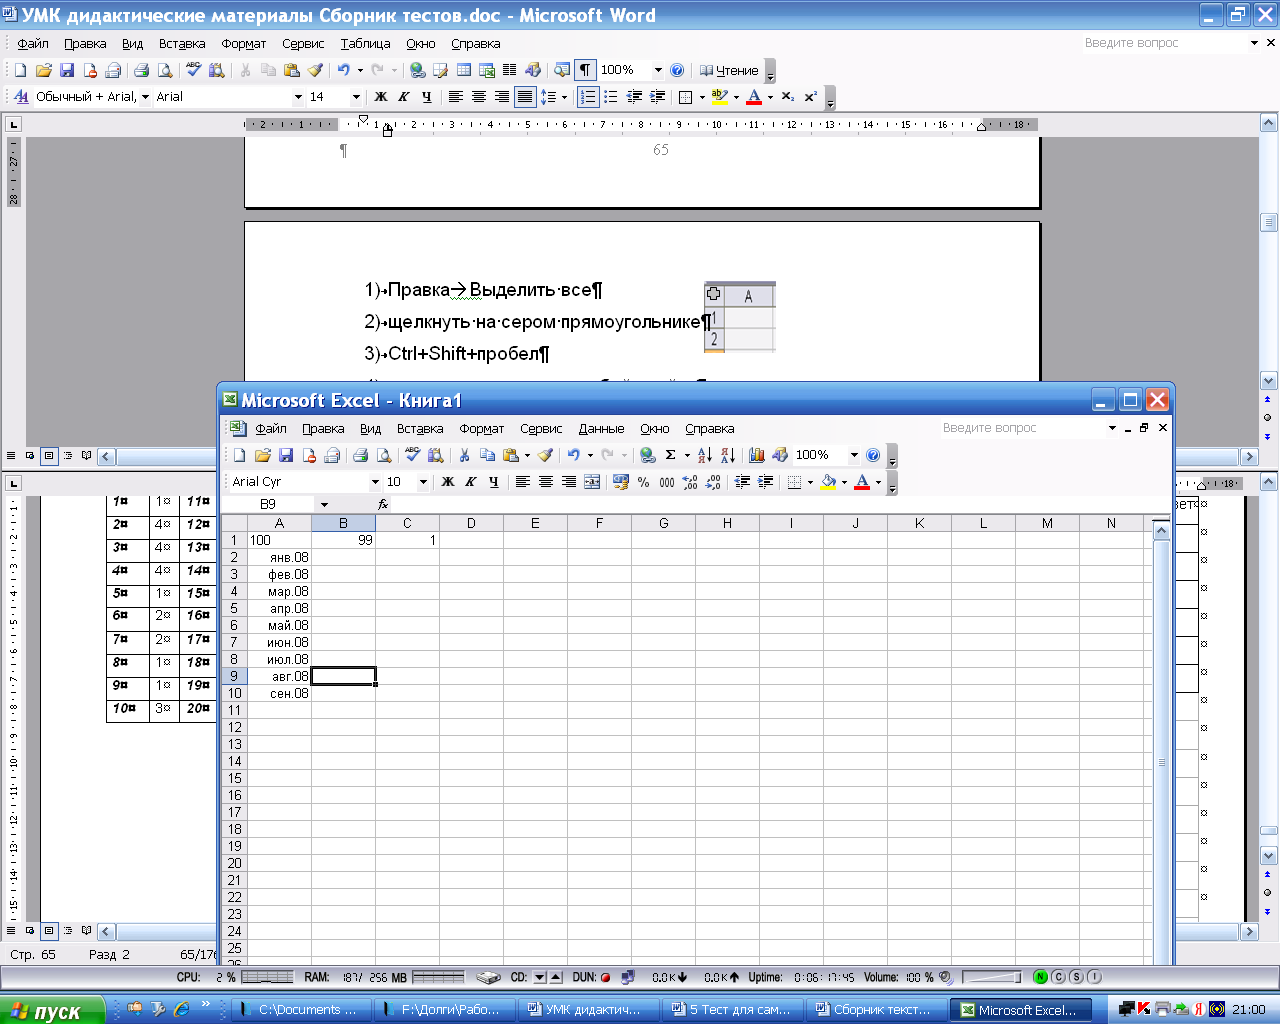1280x1024 pixels.
Task: Open Excel Формат menu
Action: click(x=482, y=429)
